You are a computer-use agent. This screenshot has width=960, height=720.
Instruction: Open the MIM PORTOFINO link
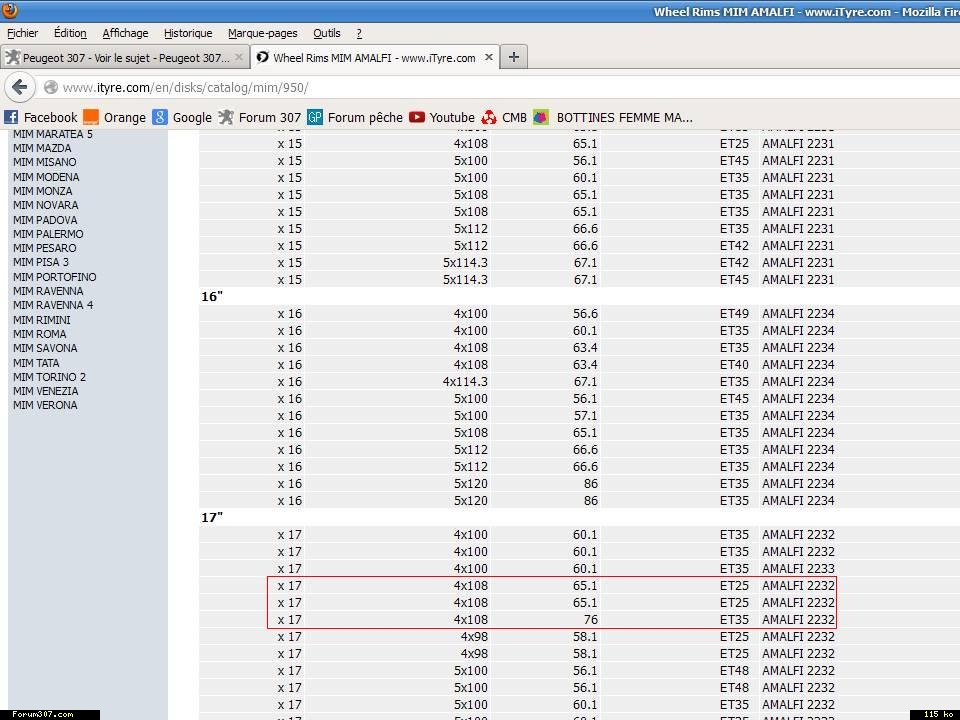54,277
